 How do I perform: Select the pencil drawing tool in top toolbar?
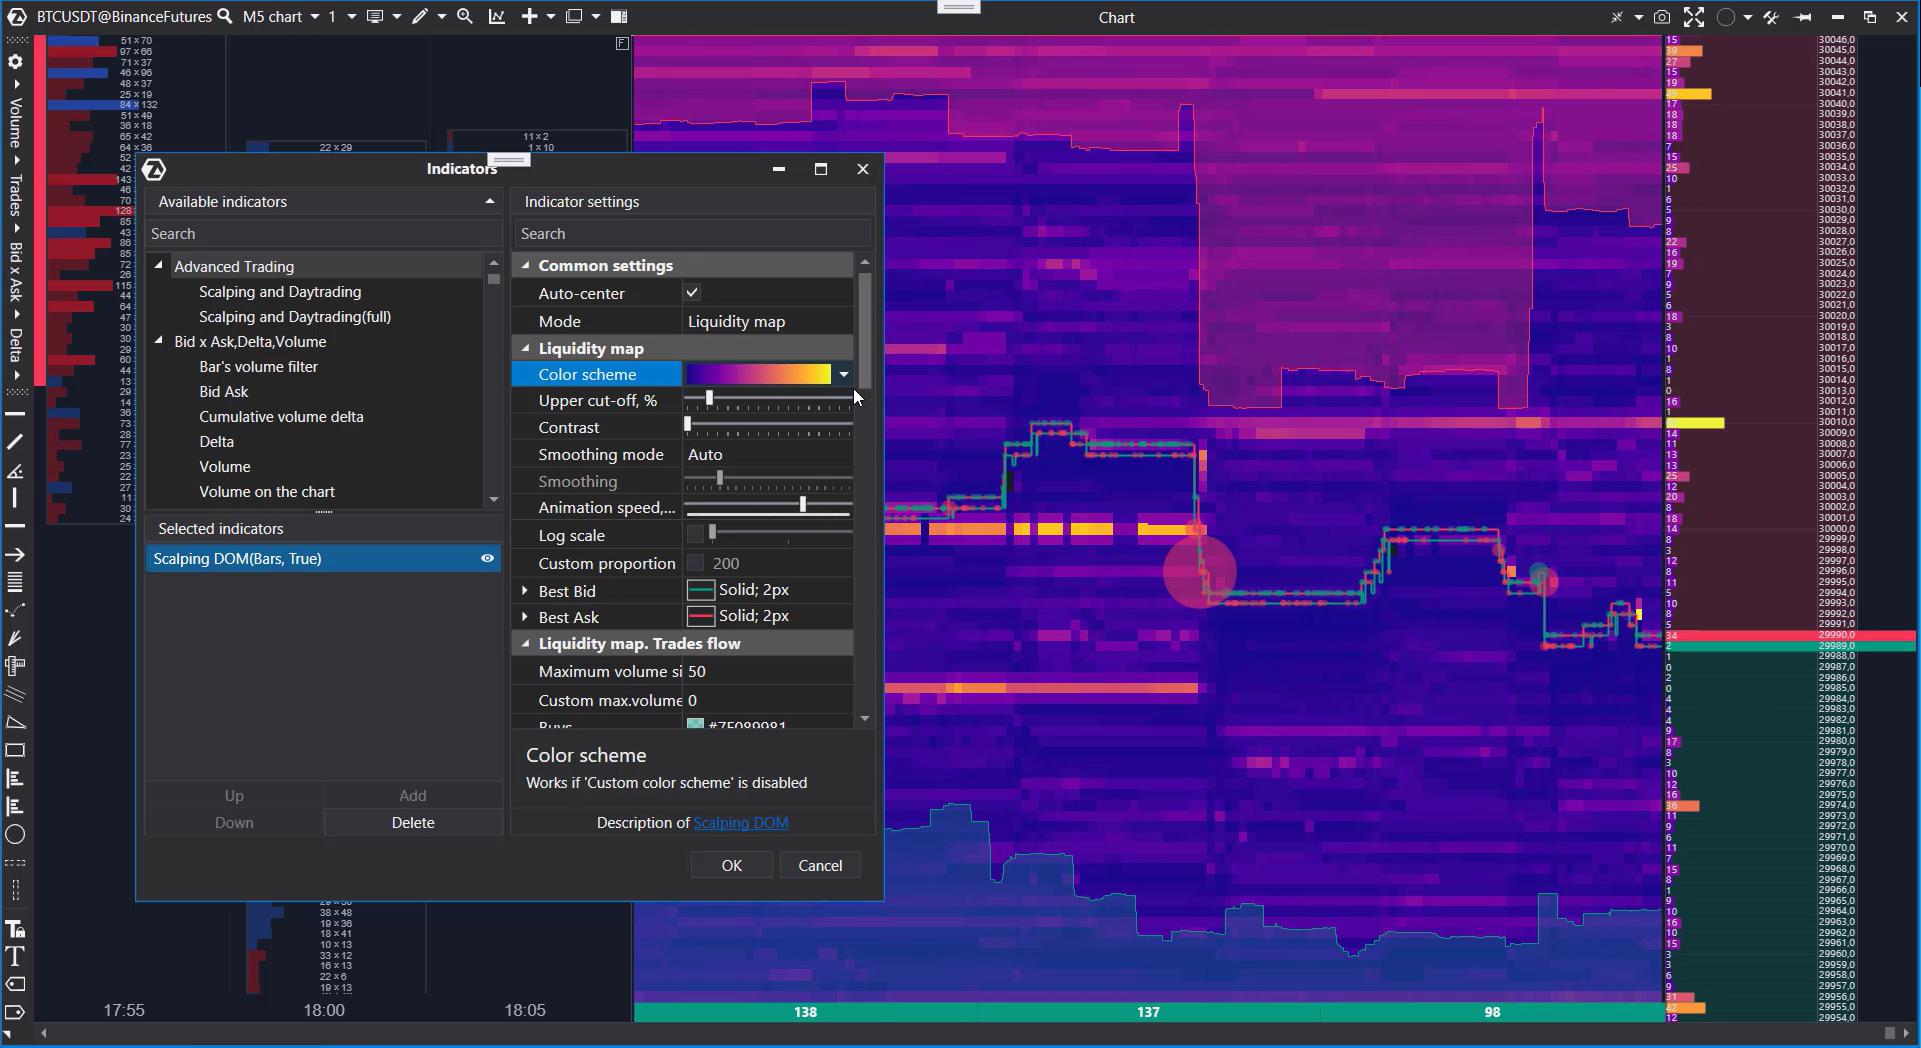420,17
